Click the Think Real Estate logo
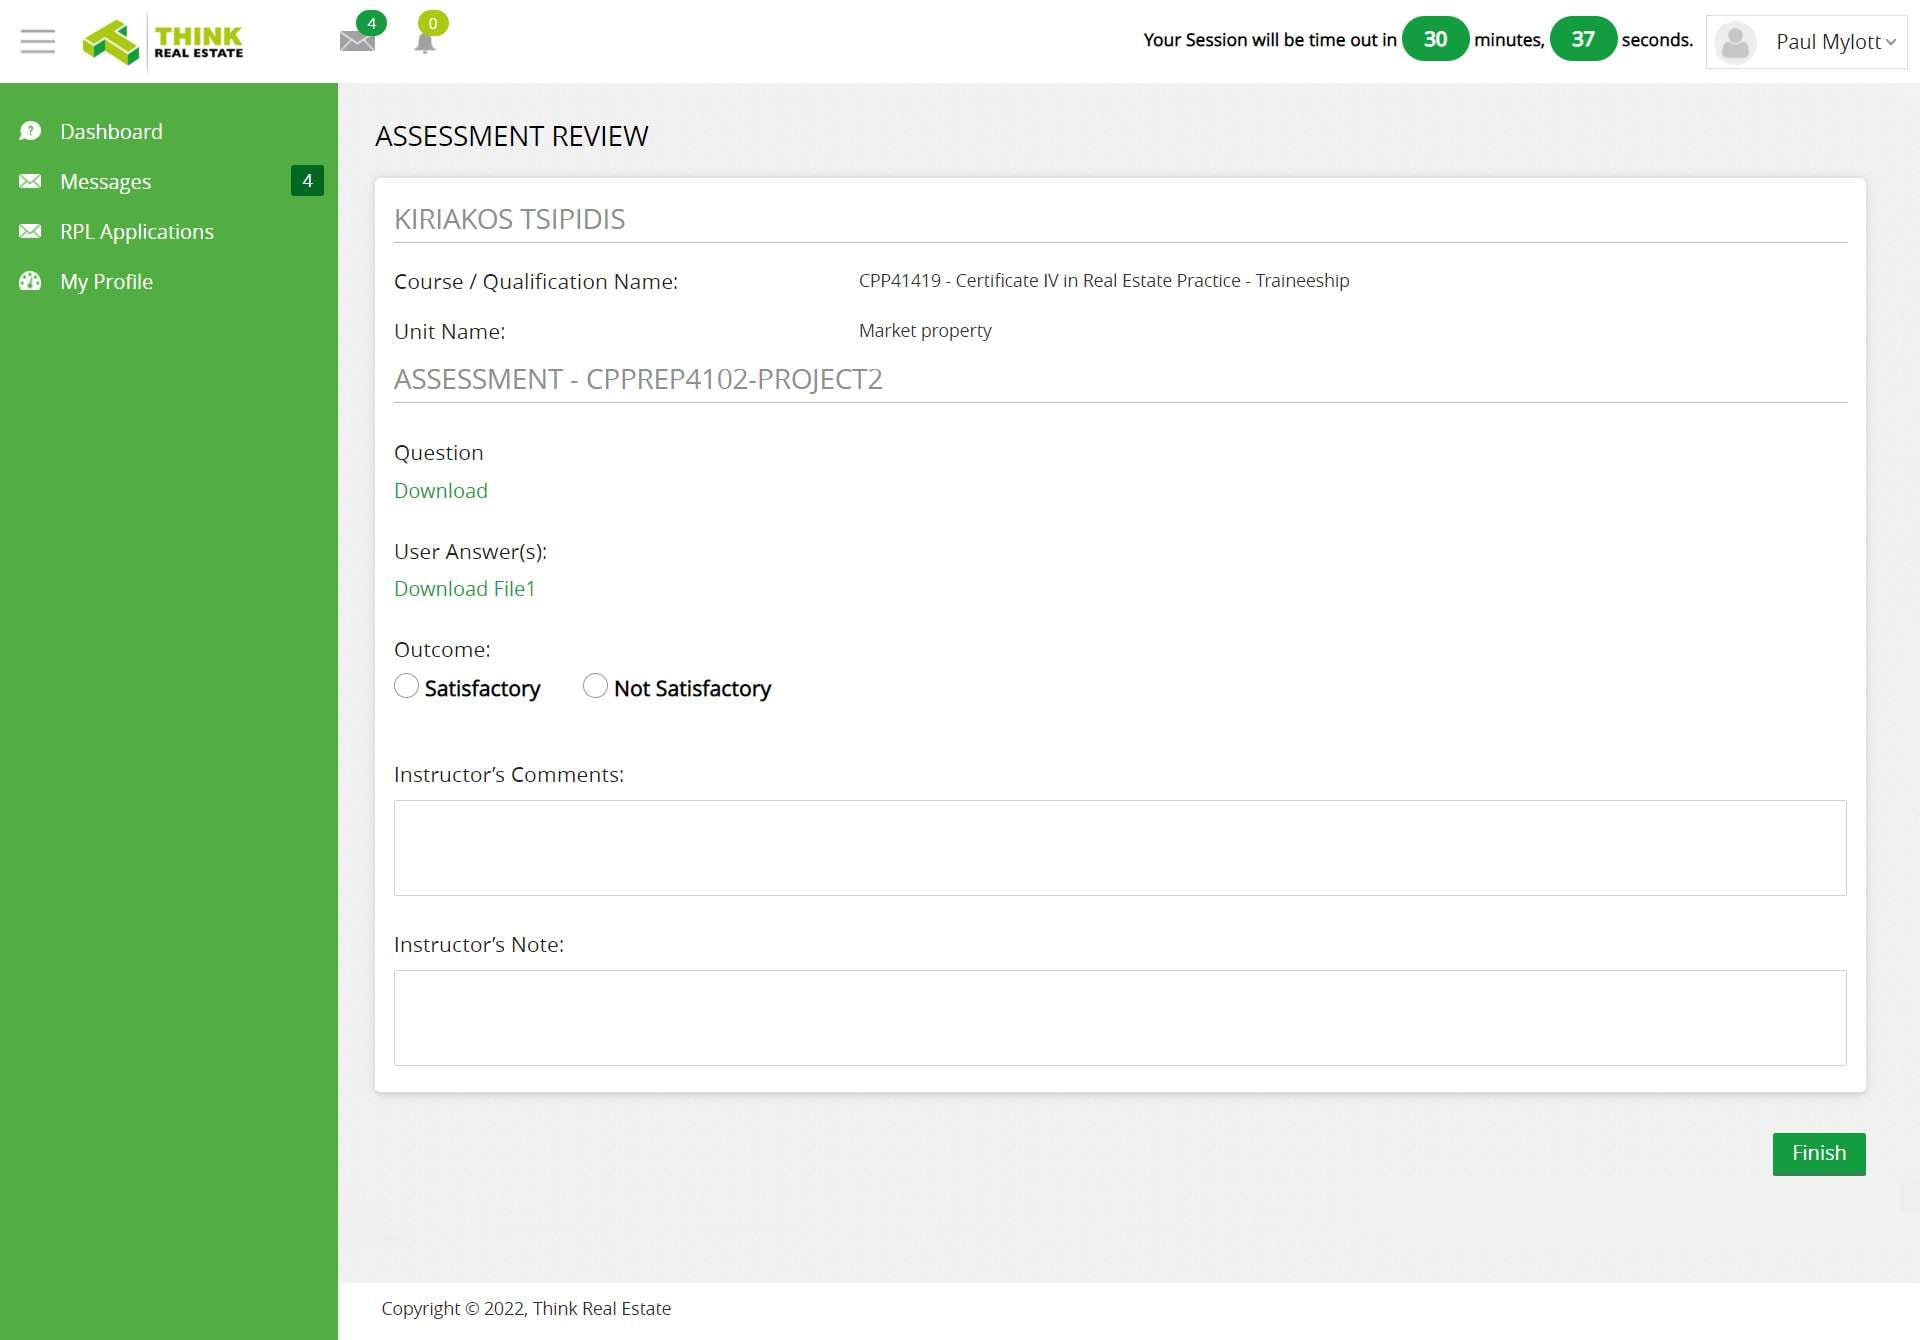 [x=163, y=42]
